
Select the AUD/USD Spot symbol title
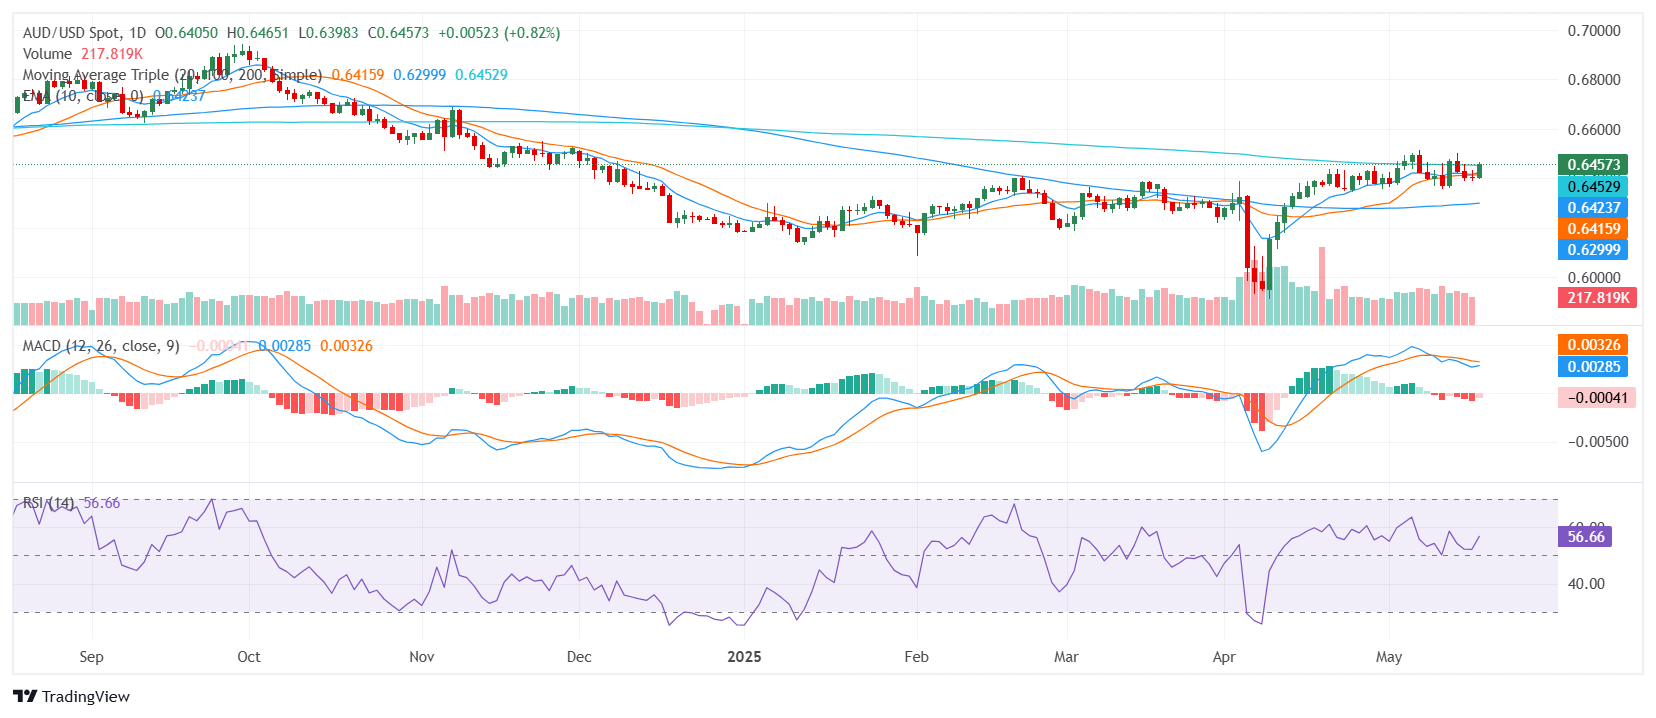click(x=84, y=33)
